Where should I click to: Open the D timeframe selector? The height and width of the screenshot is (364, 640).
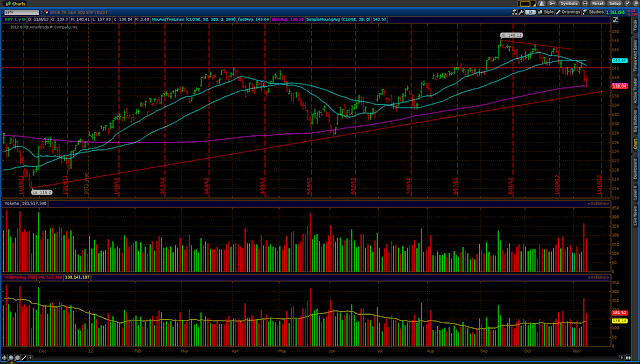coord(531,12)
